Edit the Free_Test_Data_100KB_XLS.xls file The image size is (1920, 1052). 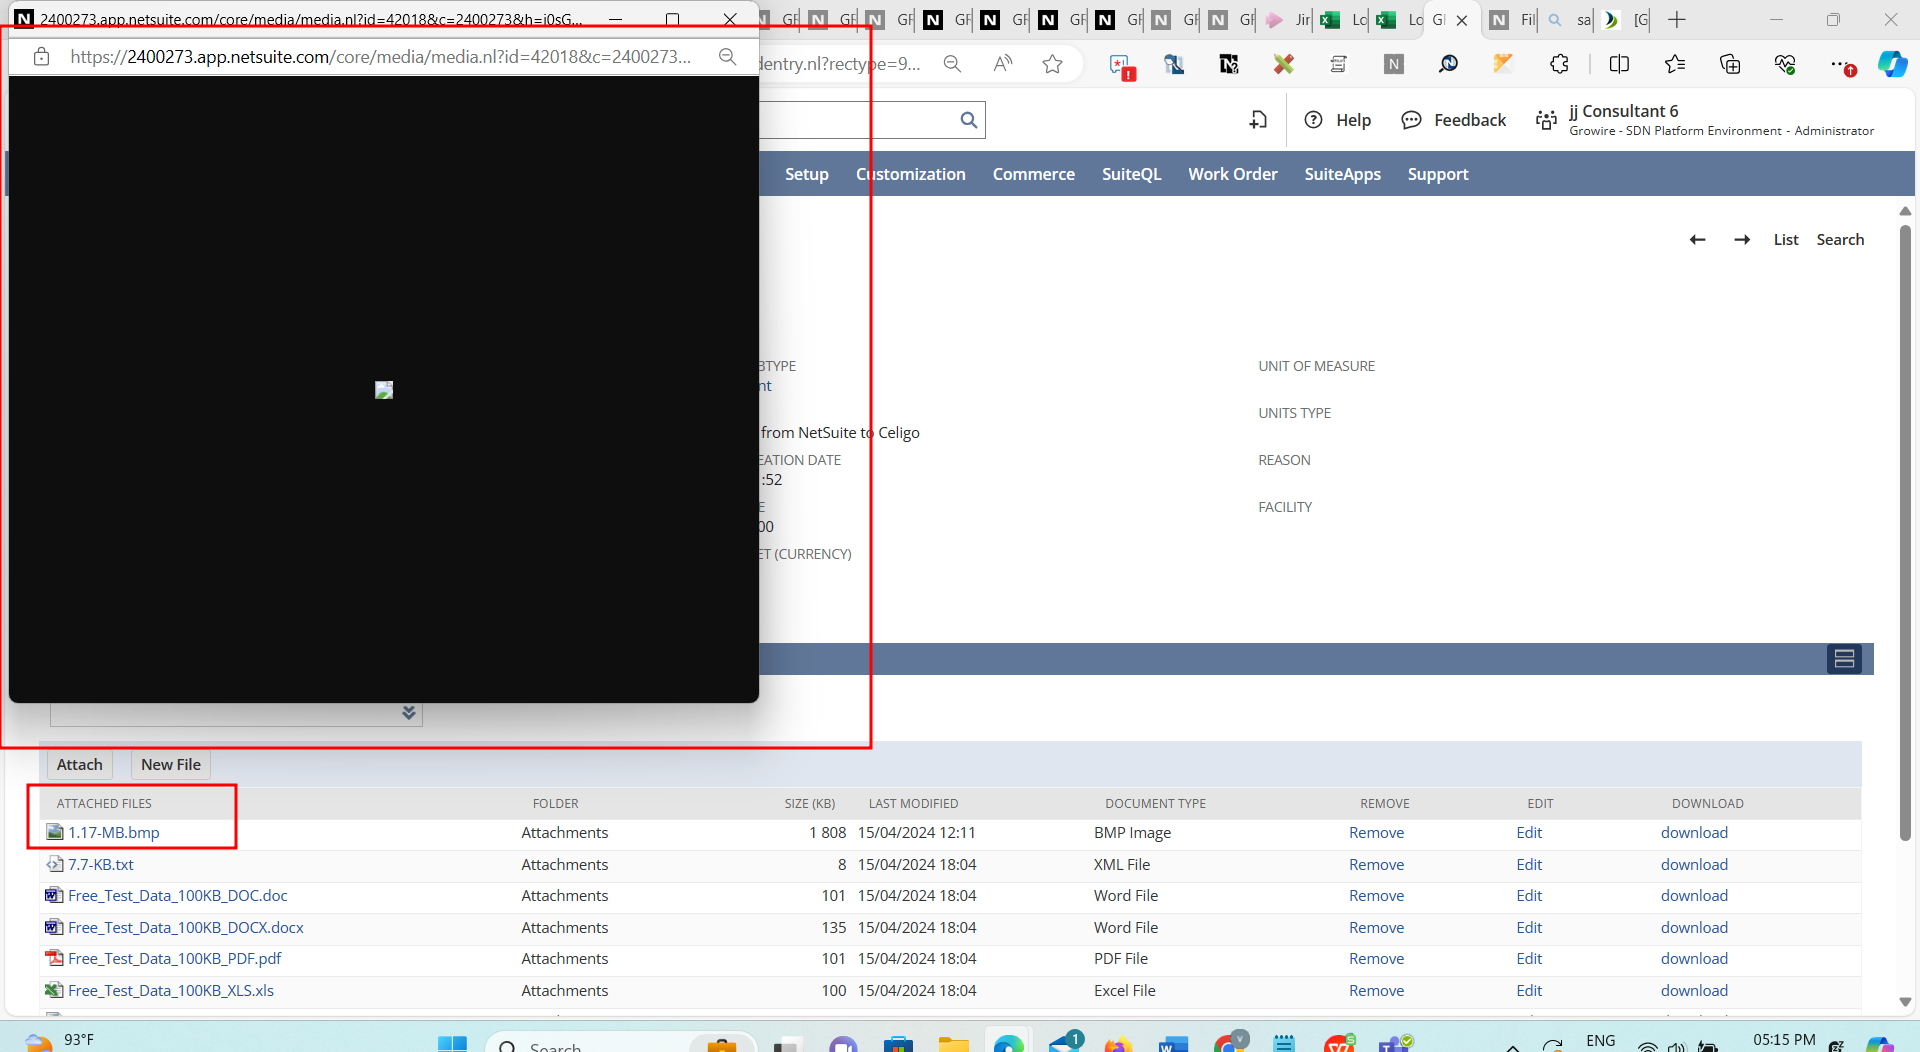tap(1528, 991)
